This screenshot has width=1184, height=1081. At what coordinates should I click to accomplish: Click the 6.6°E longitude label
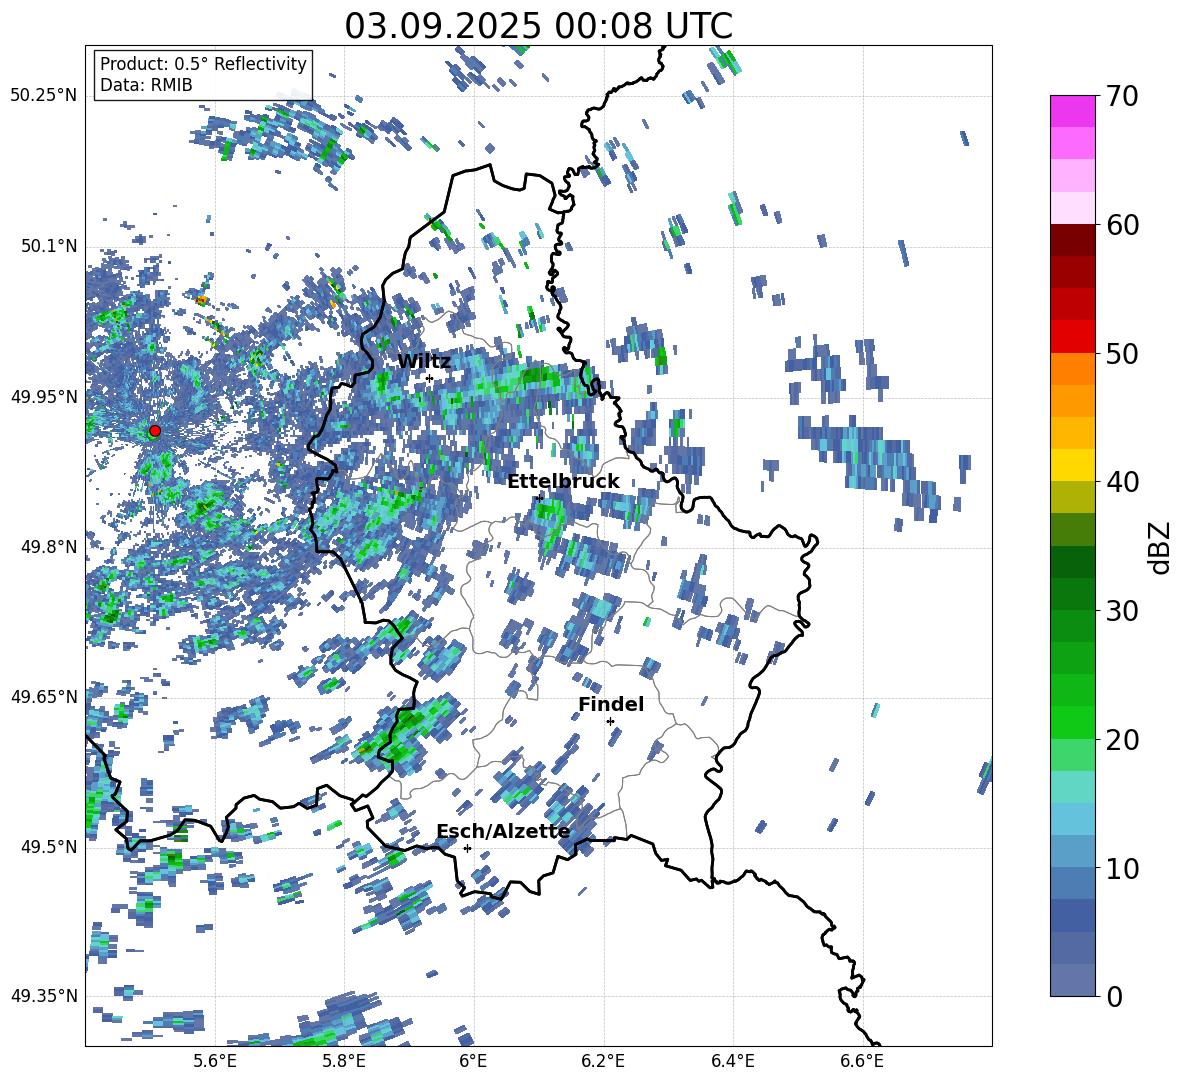(862, 1061)
